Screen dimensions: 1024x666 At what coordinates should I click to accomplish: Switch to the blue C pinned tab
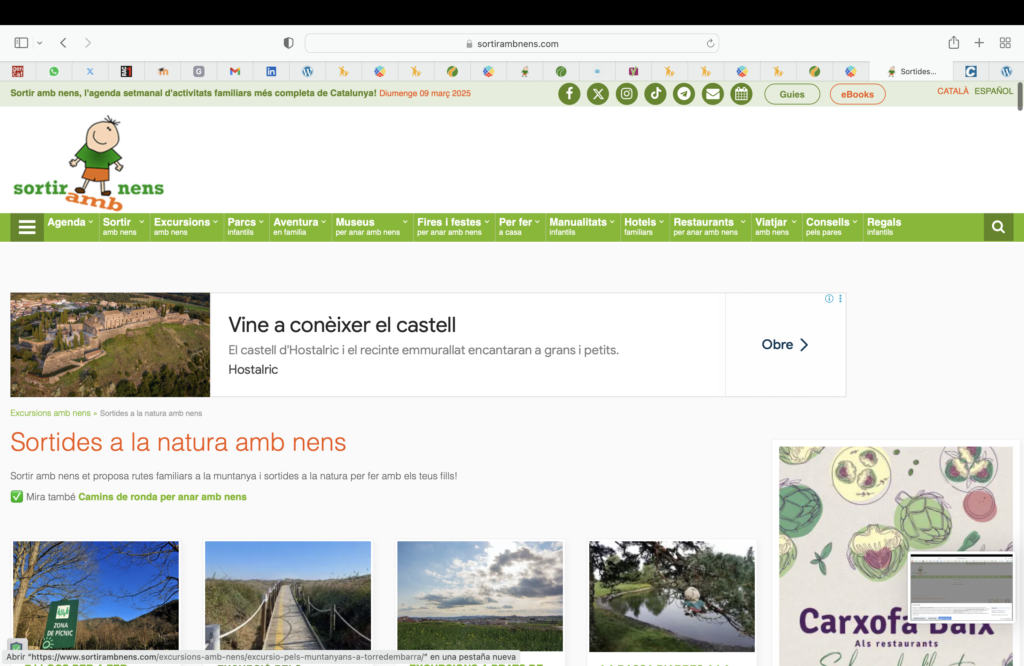pos(971,71)
